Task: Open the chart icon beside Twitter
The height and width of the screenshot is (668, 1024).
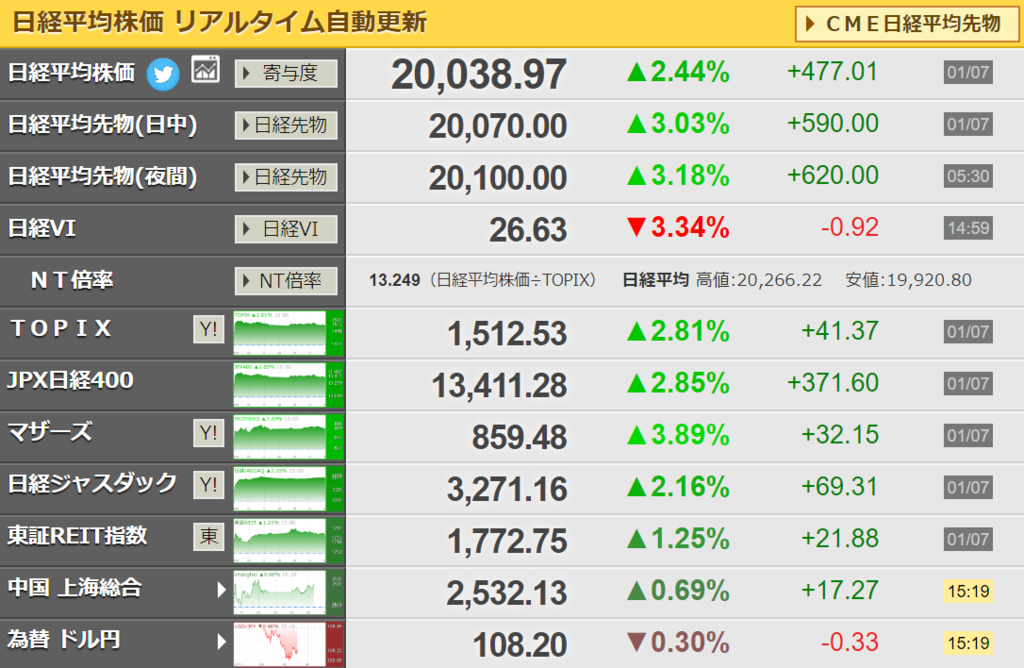Action: pos(205,69)
